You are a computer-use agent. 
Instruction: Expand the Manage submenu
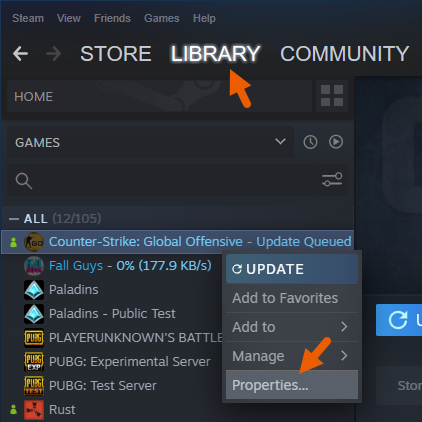click(x=292, y=356)
